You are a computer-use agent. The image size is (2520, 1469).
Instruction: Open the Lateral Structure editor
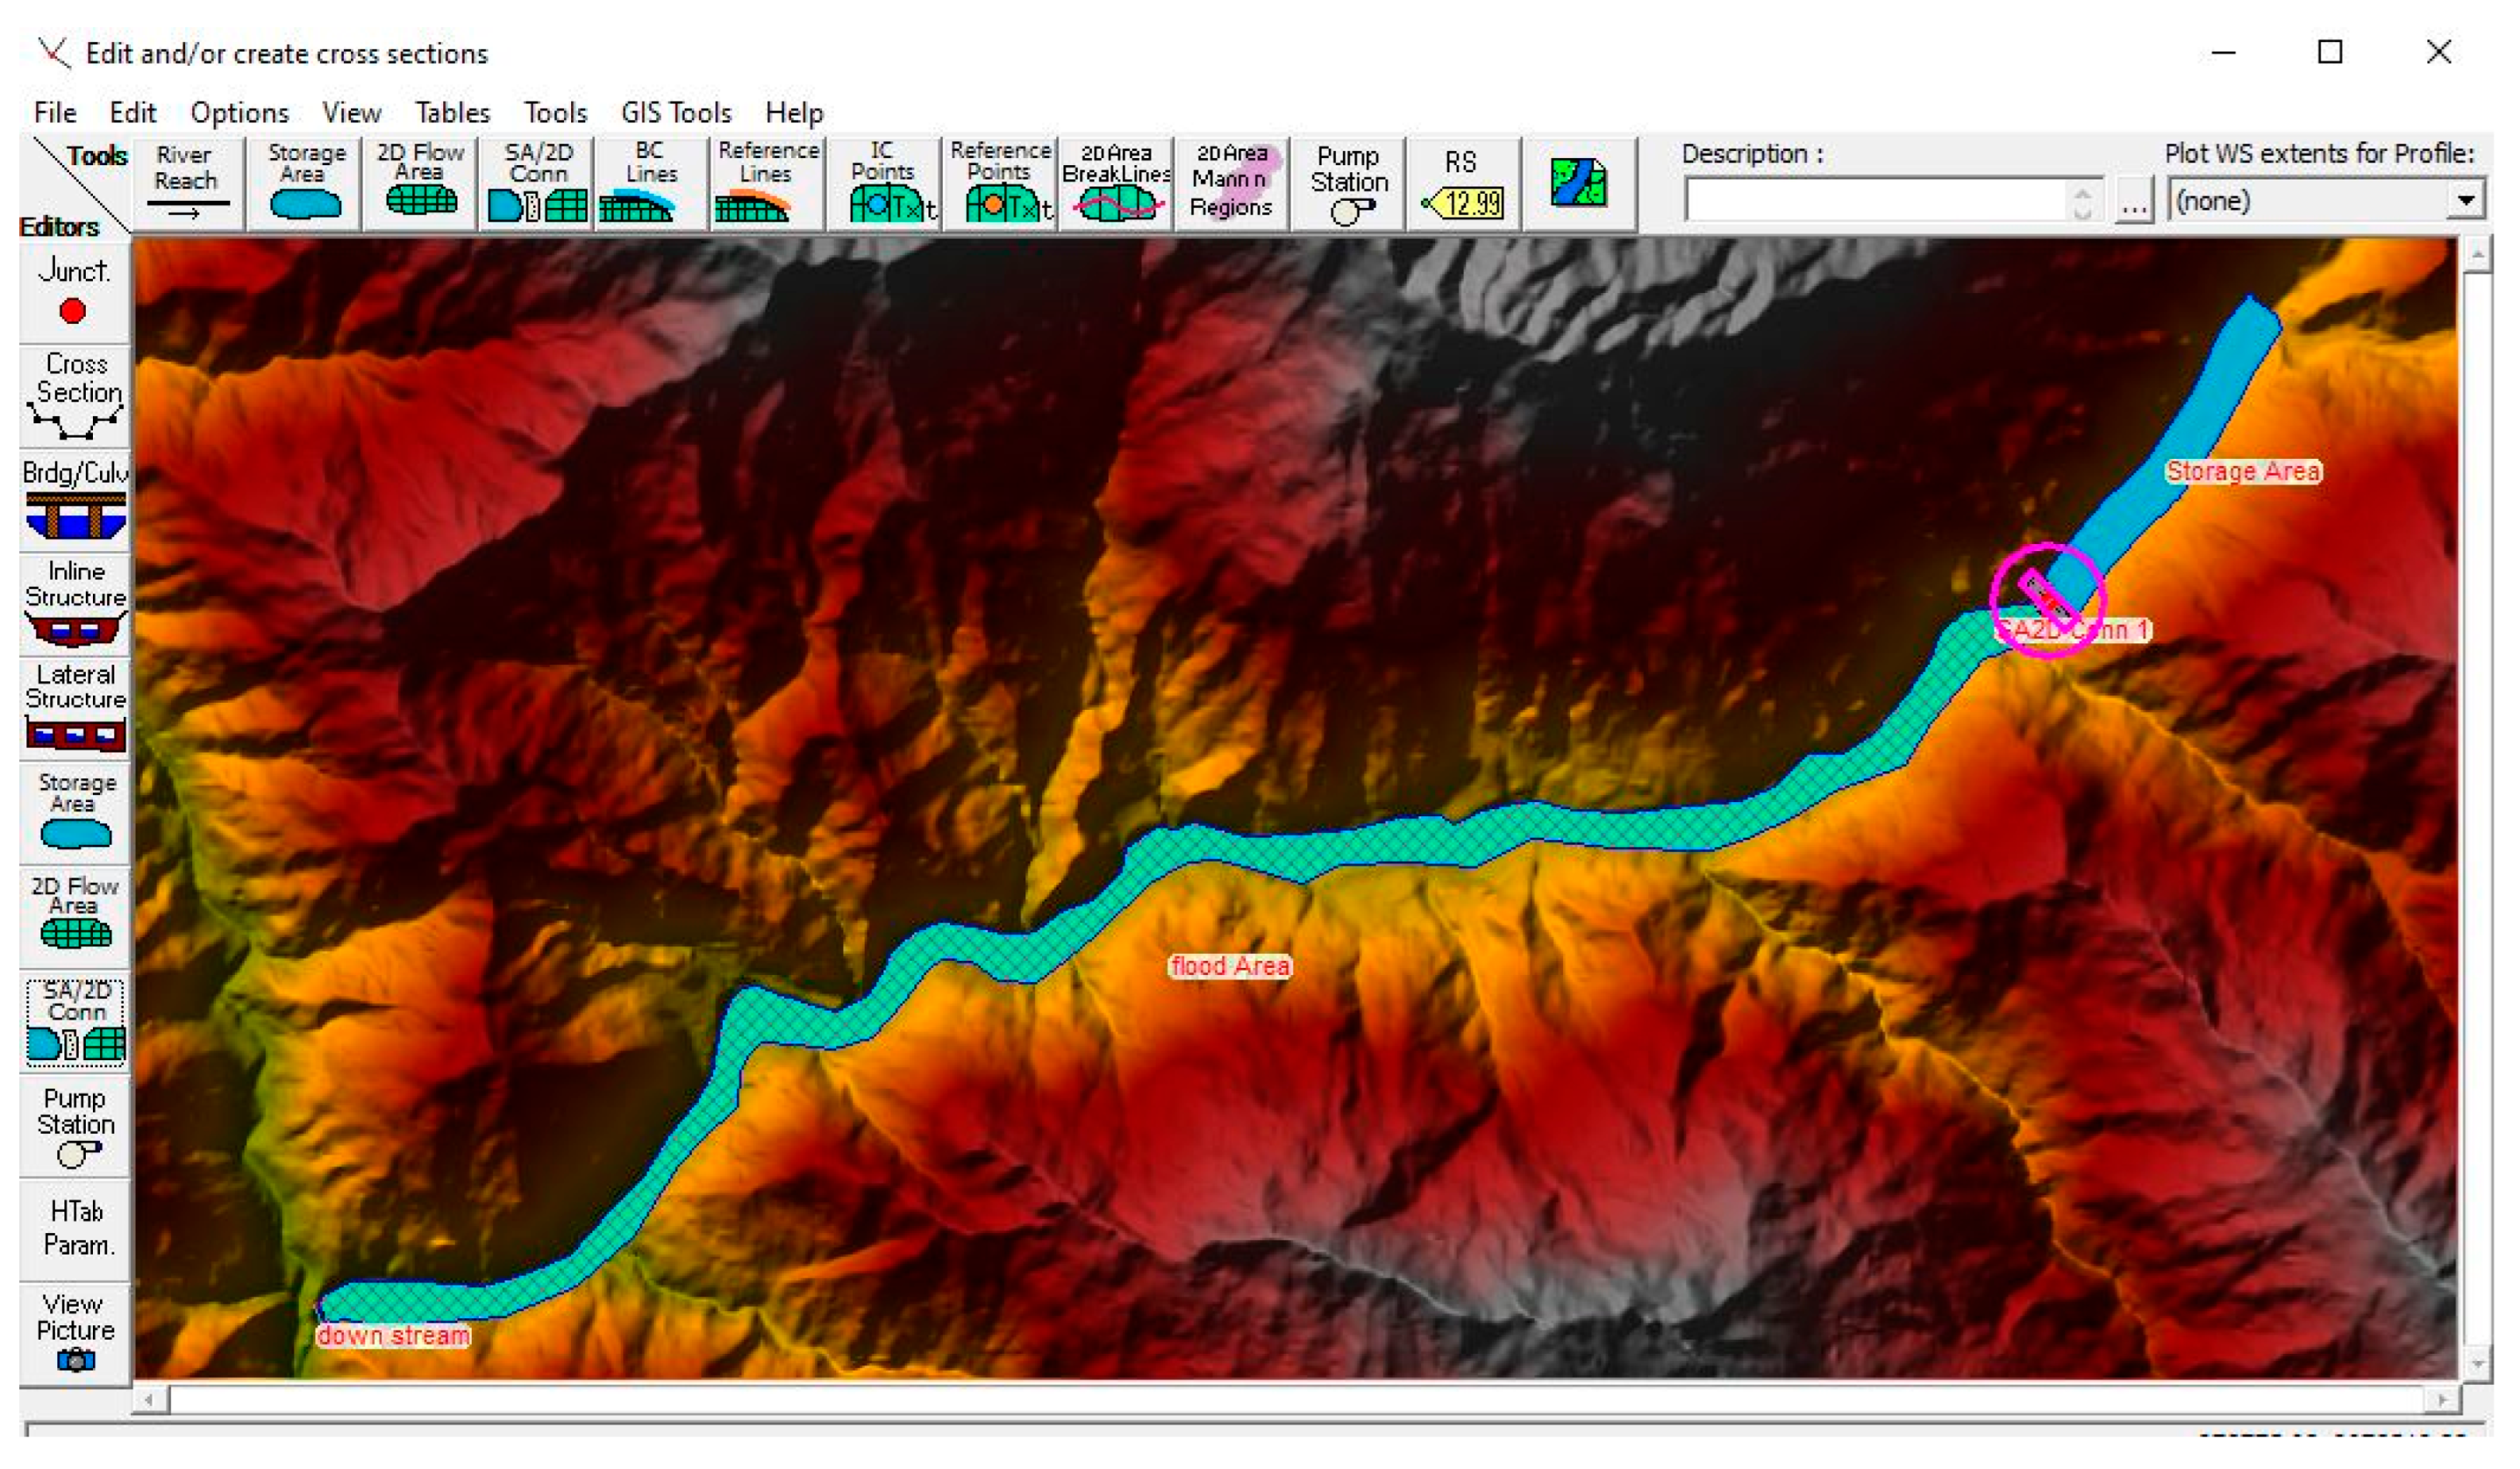point(75,708)
